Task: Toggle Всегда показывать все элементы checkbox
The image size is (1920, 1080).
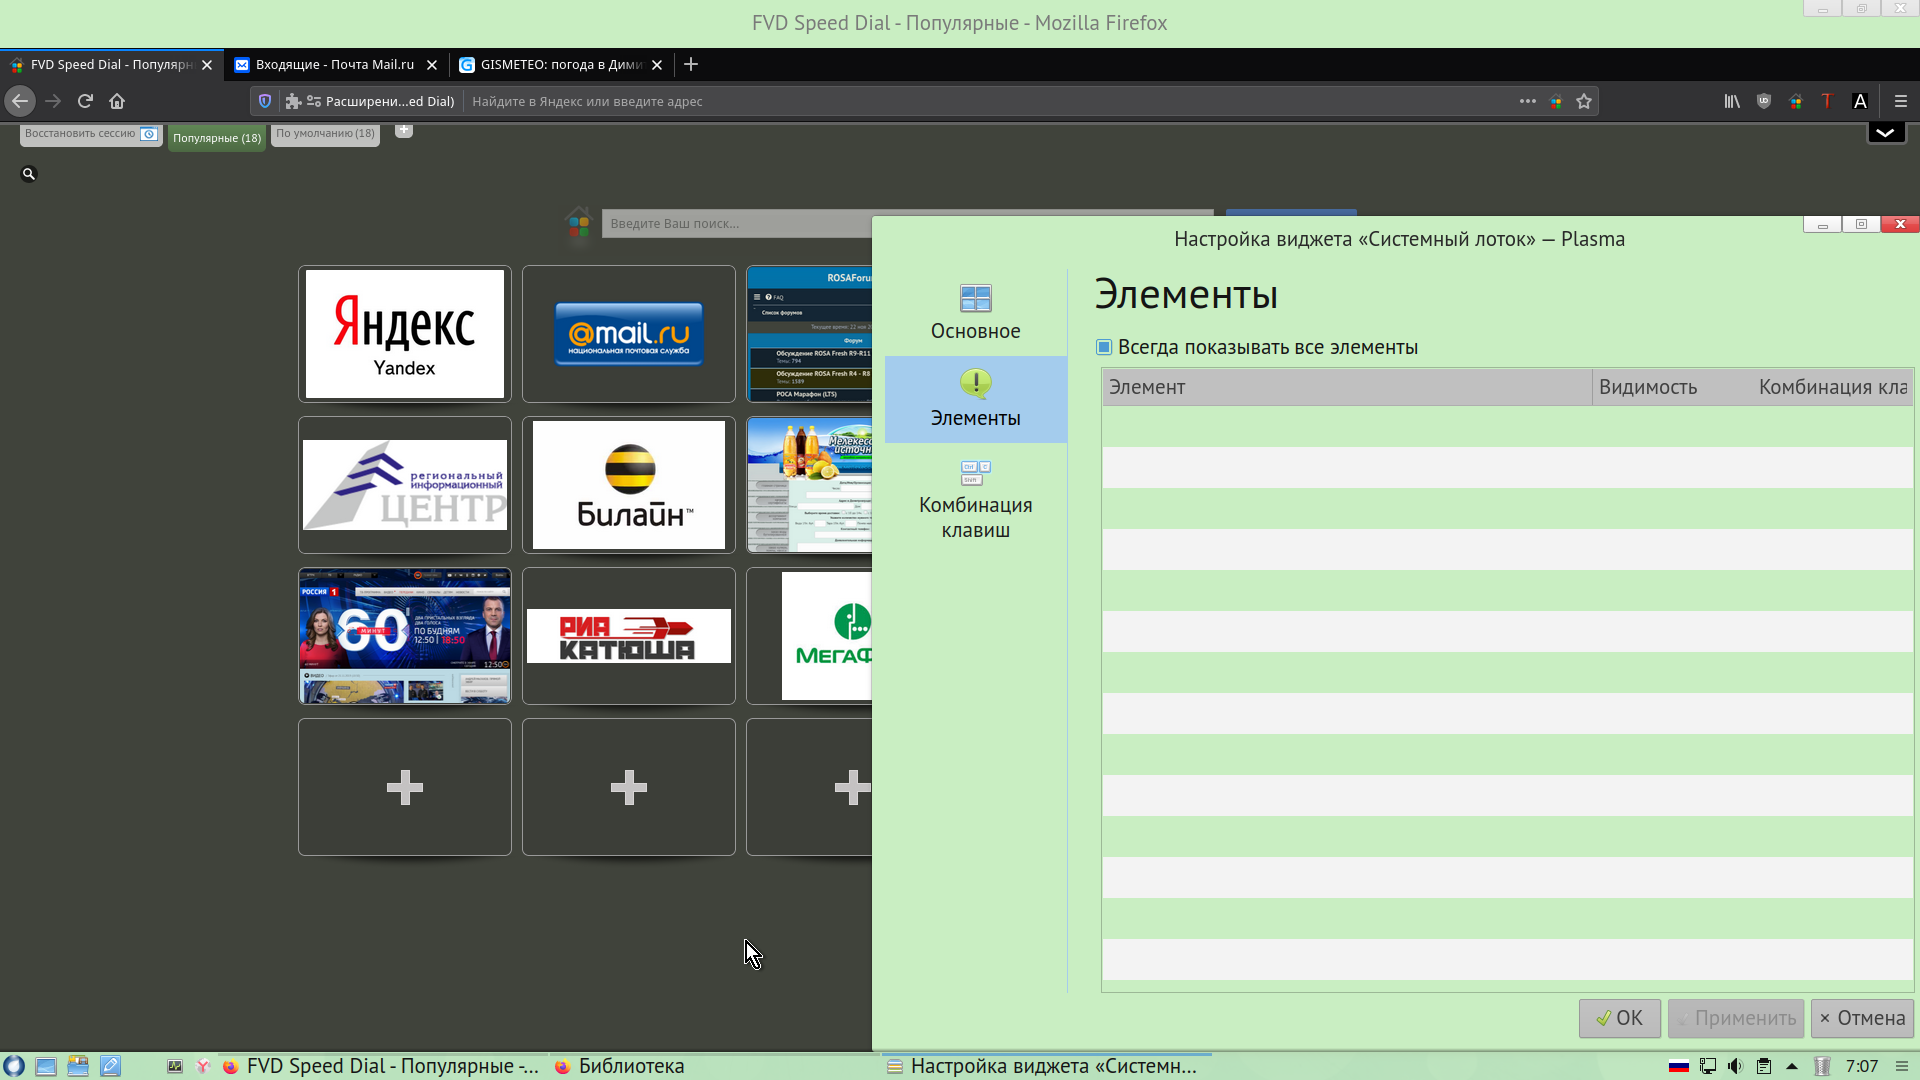Action: pyautogui.click(x=1104, y=347)
